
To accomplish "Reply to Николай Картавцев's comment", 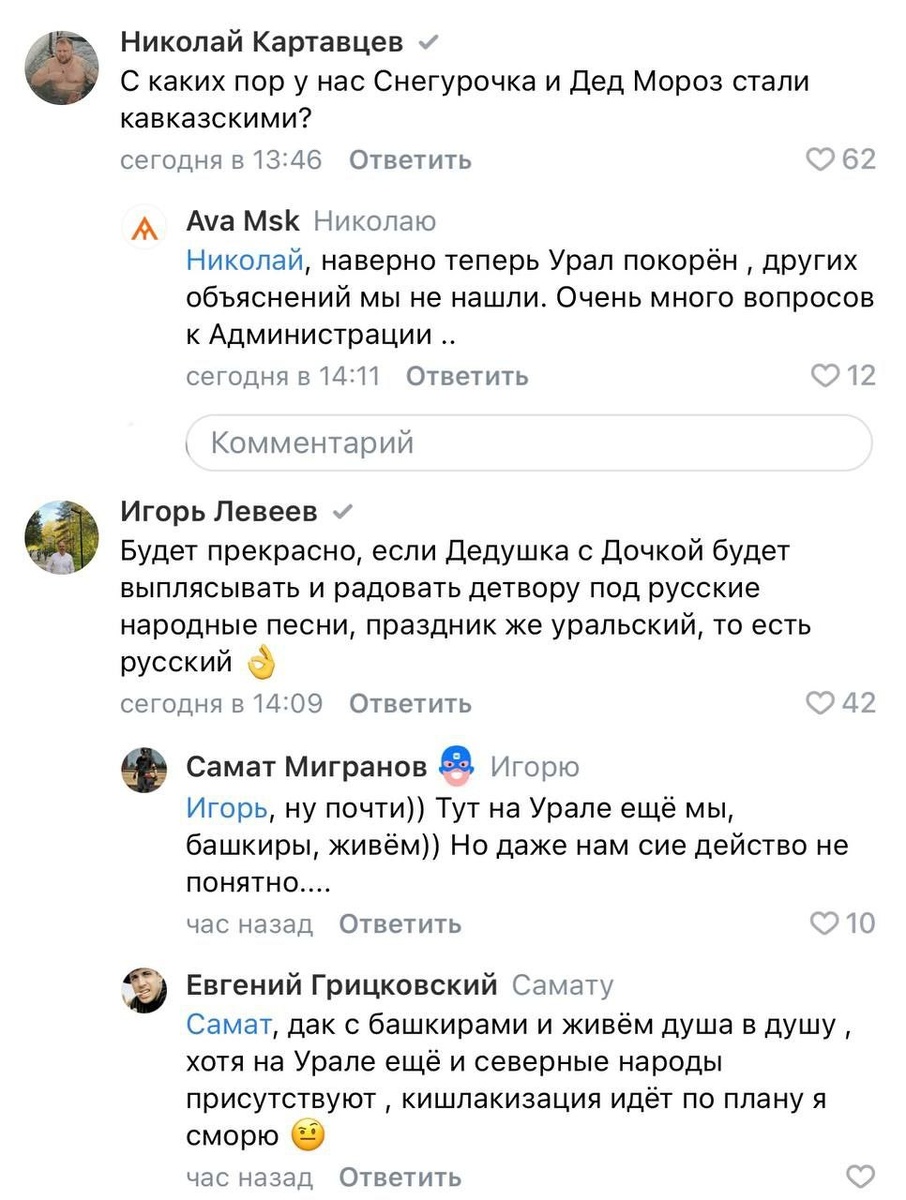I will point(408,160).
